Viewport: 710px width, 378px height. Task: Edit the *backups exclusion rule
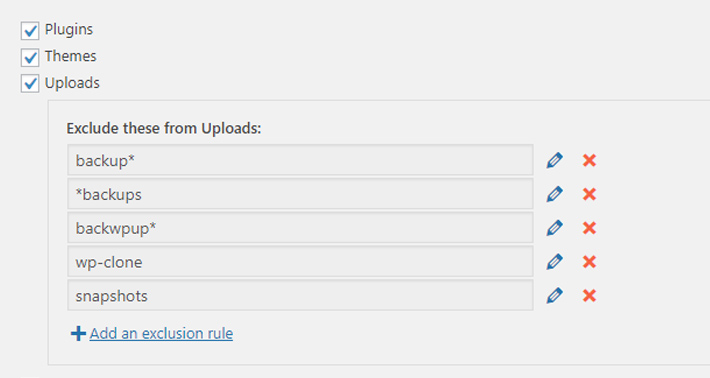[555, 194]
